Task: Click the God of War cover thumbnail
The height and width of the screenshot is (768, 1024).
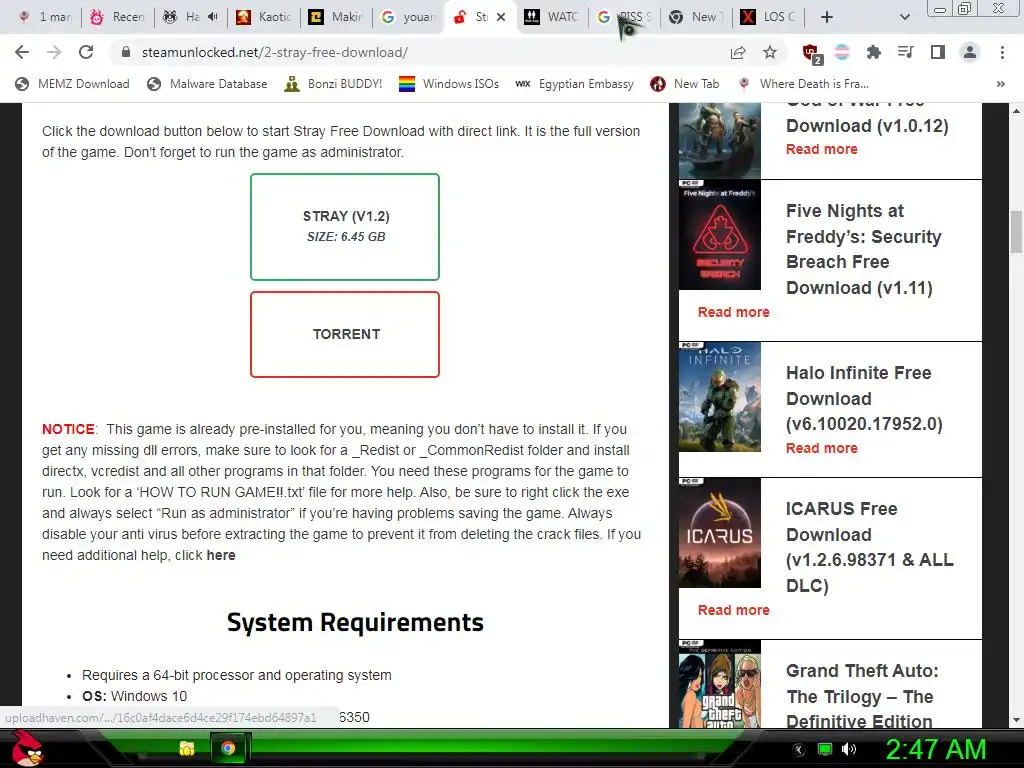Action: [720, 140]
